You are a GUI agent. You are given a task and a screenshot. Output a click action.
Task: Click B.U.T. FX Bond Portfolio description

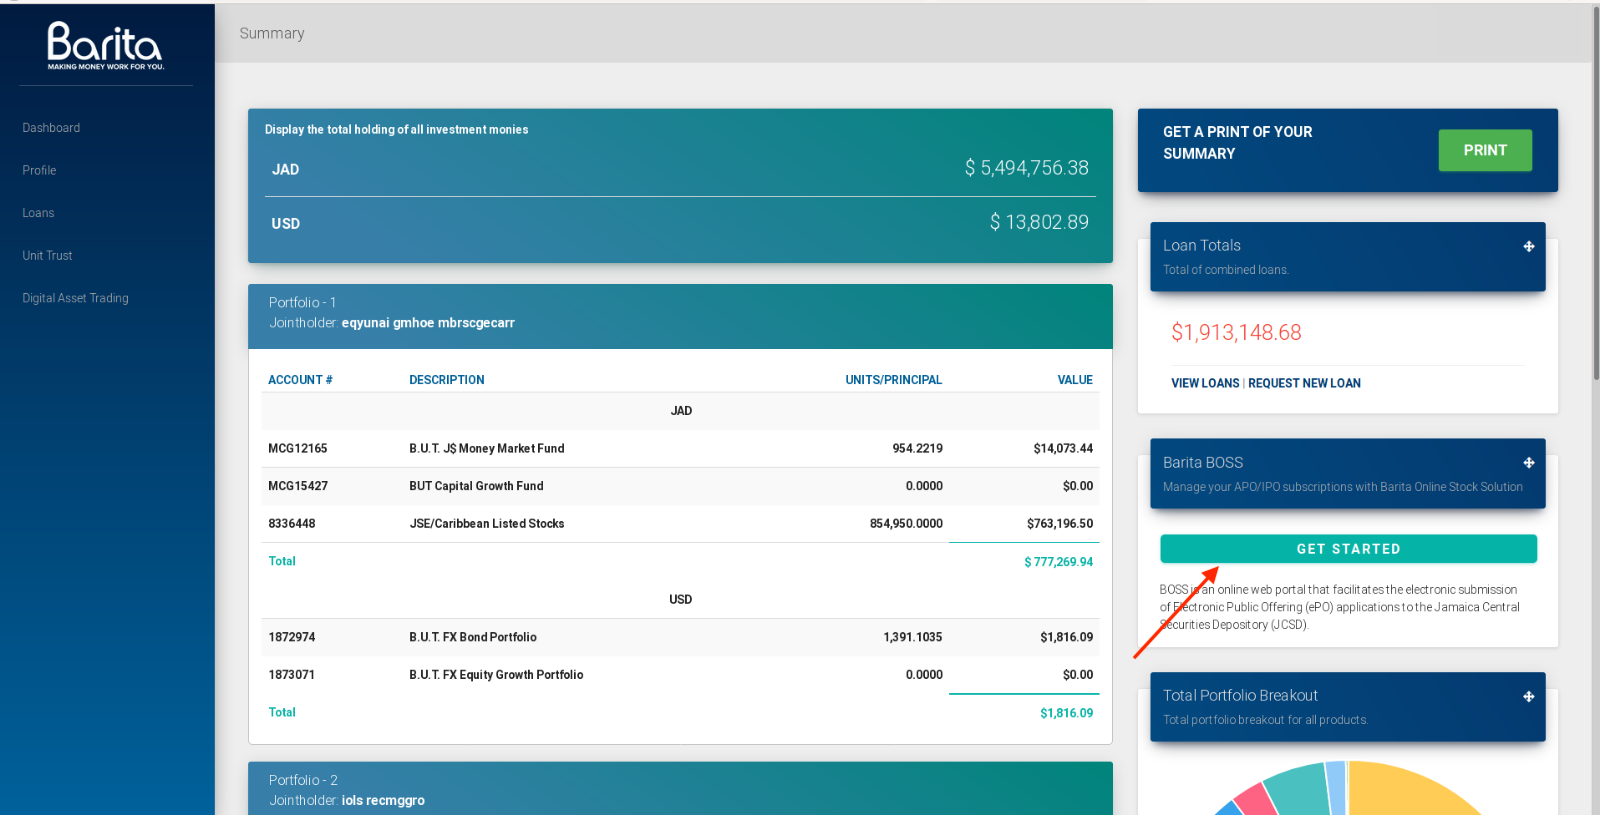(x=473, y=637)
